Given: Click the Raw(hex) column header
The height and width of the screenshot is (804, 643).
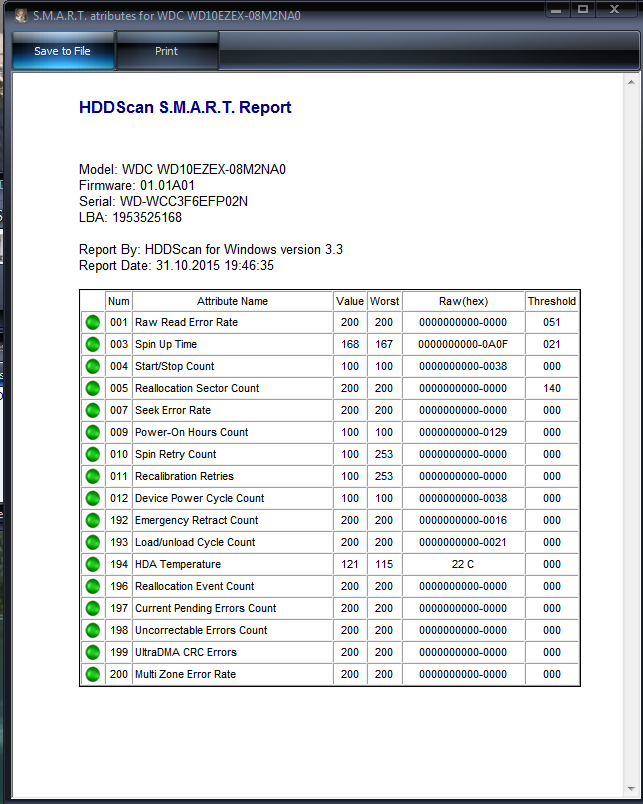Looking at the screenshot, I should point(464,302).
